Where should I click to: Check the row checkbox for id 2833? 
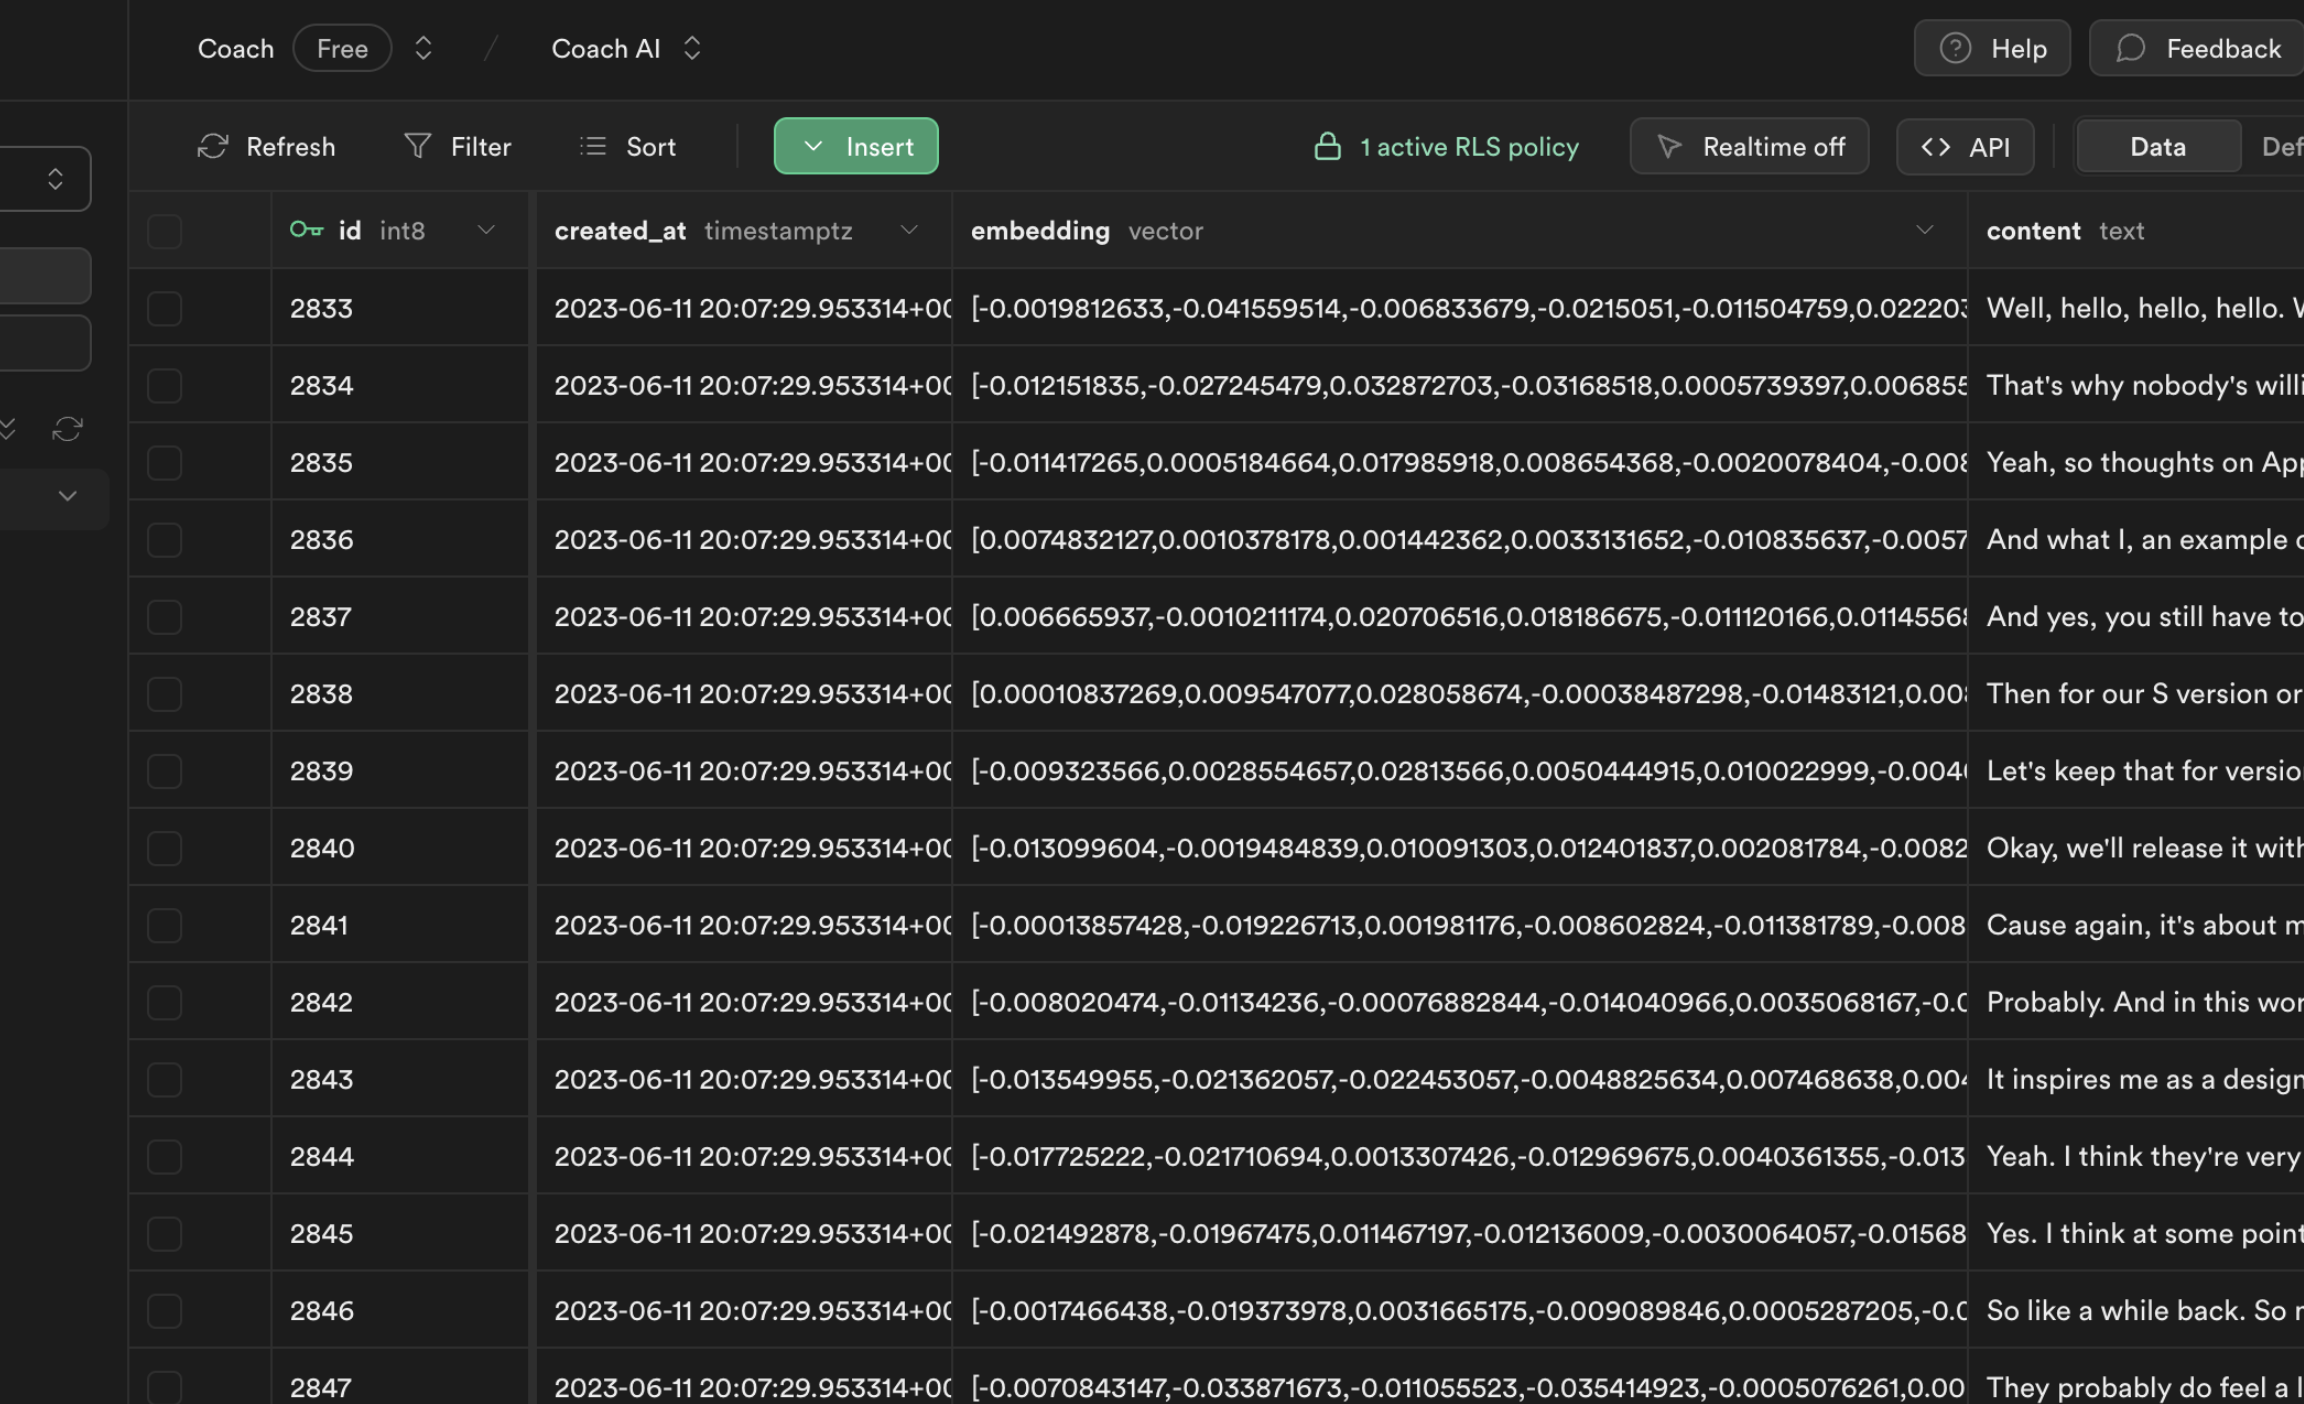165,308
